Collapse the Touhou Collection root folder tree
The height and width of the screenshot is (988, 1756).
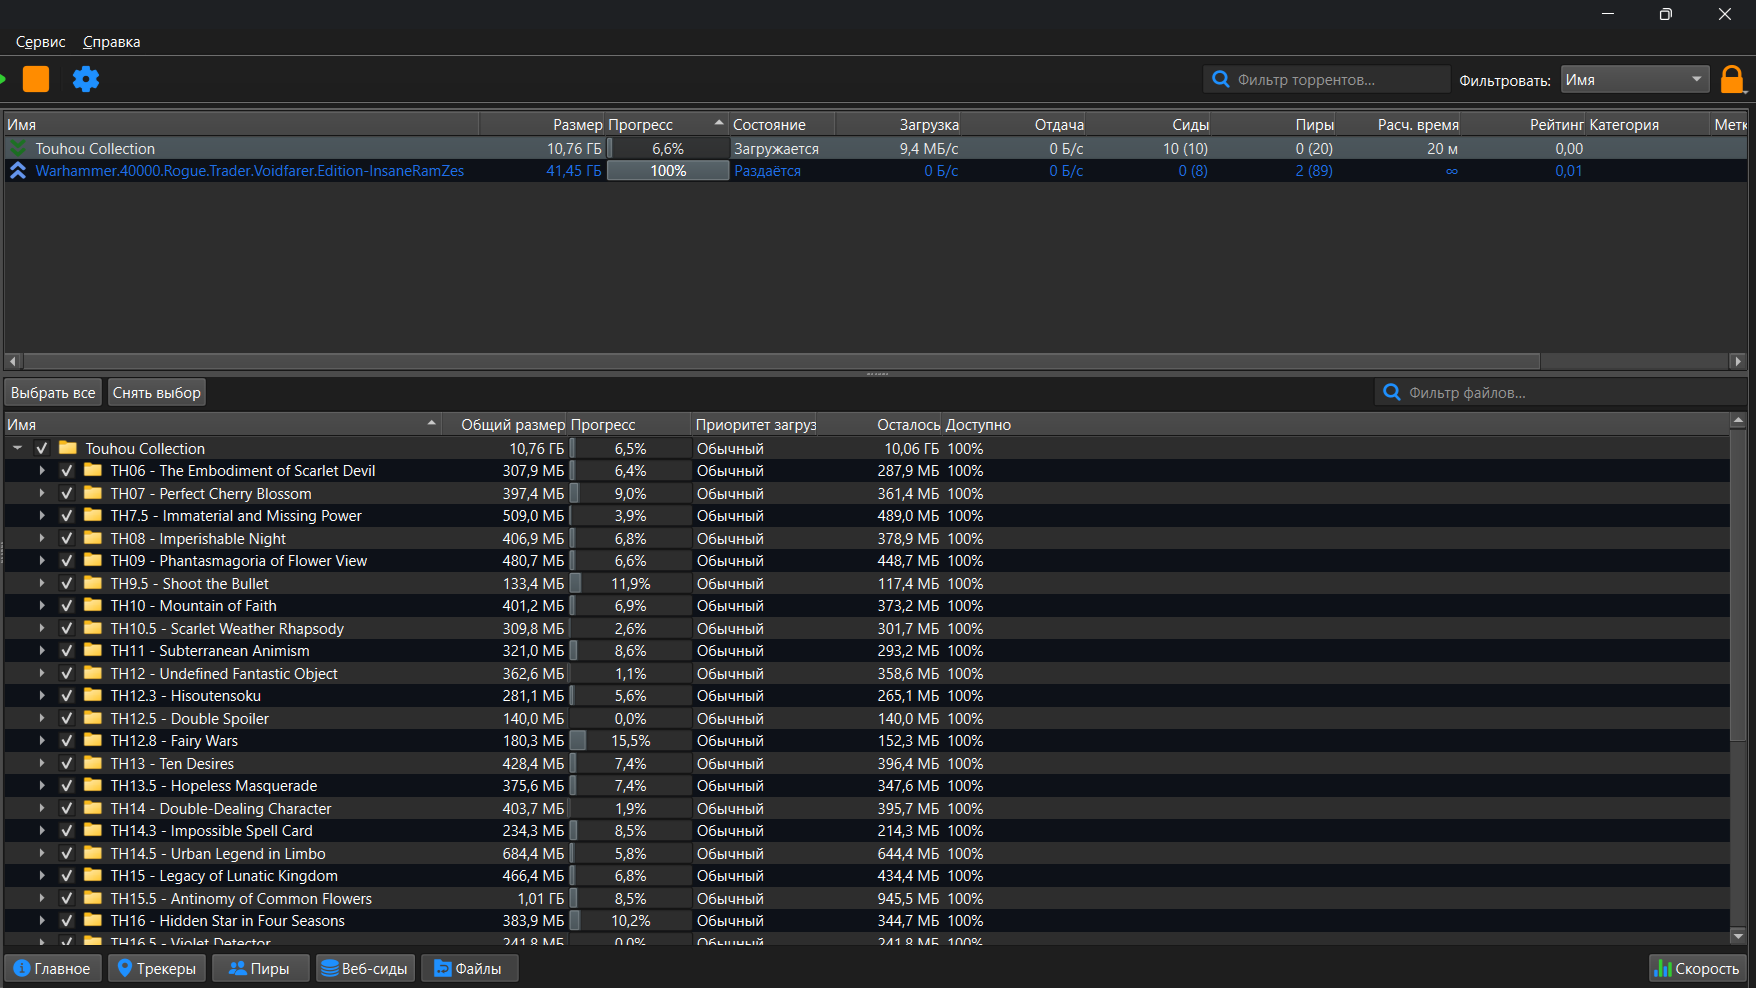[x=18, y=449]
